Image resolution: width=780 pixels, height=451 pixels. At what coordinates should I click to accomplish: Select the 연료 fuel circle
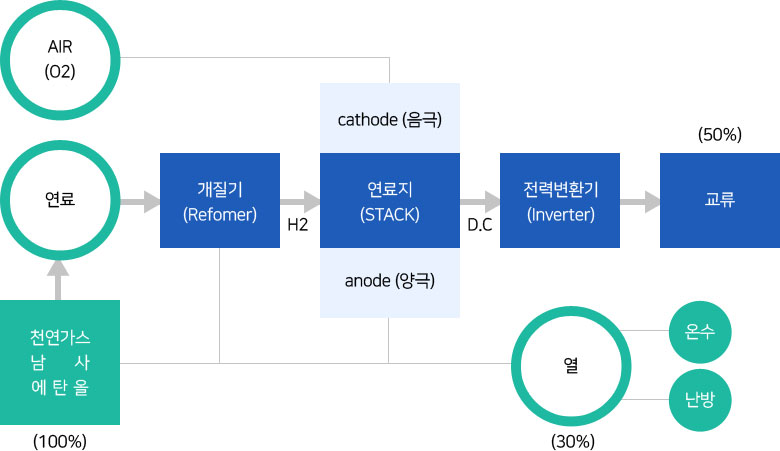pyautogui.click(x=60, y=200)
